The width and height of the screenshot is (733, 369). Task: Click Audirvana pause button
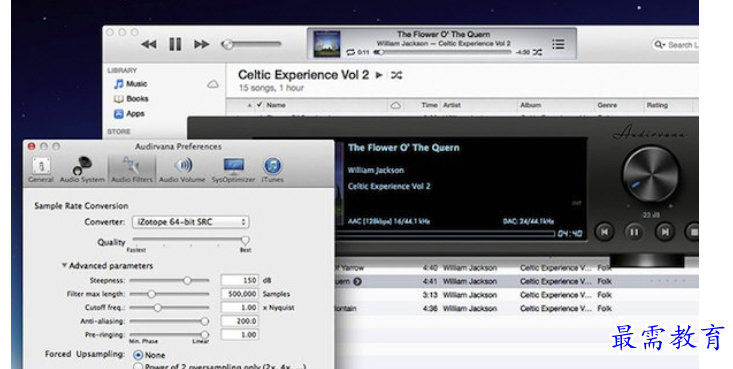[x=634, y=232]
